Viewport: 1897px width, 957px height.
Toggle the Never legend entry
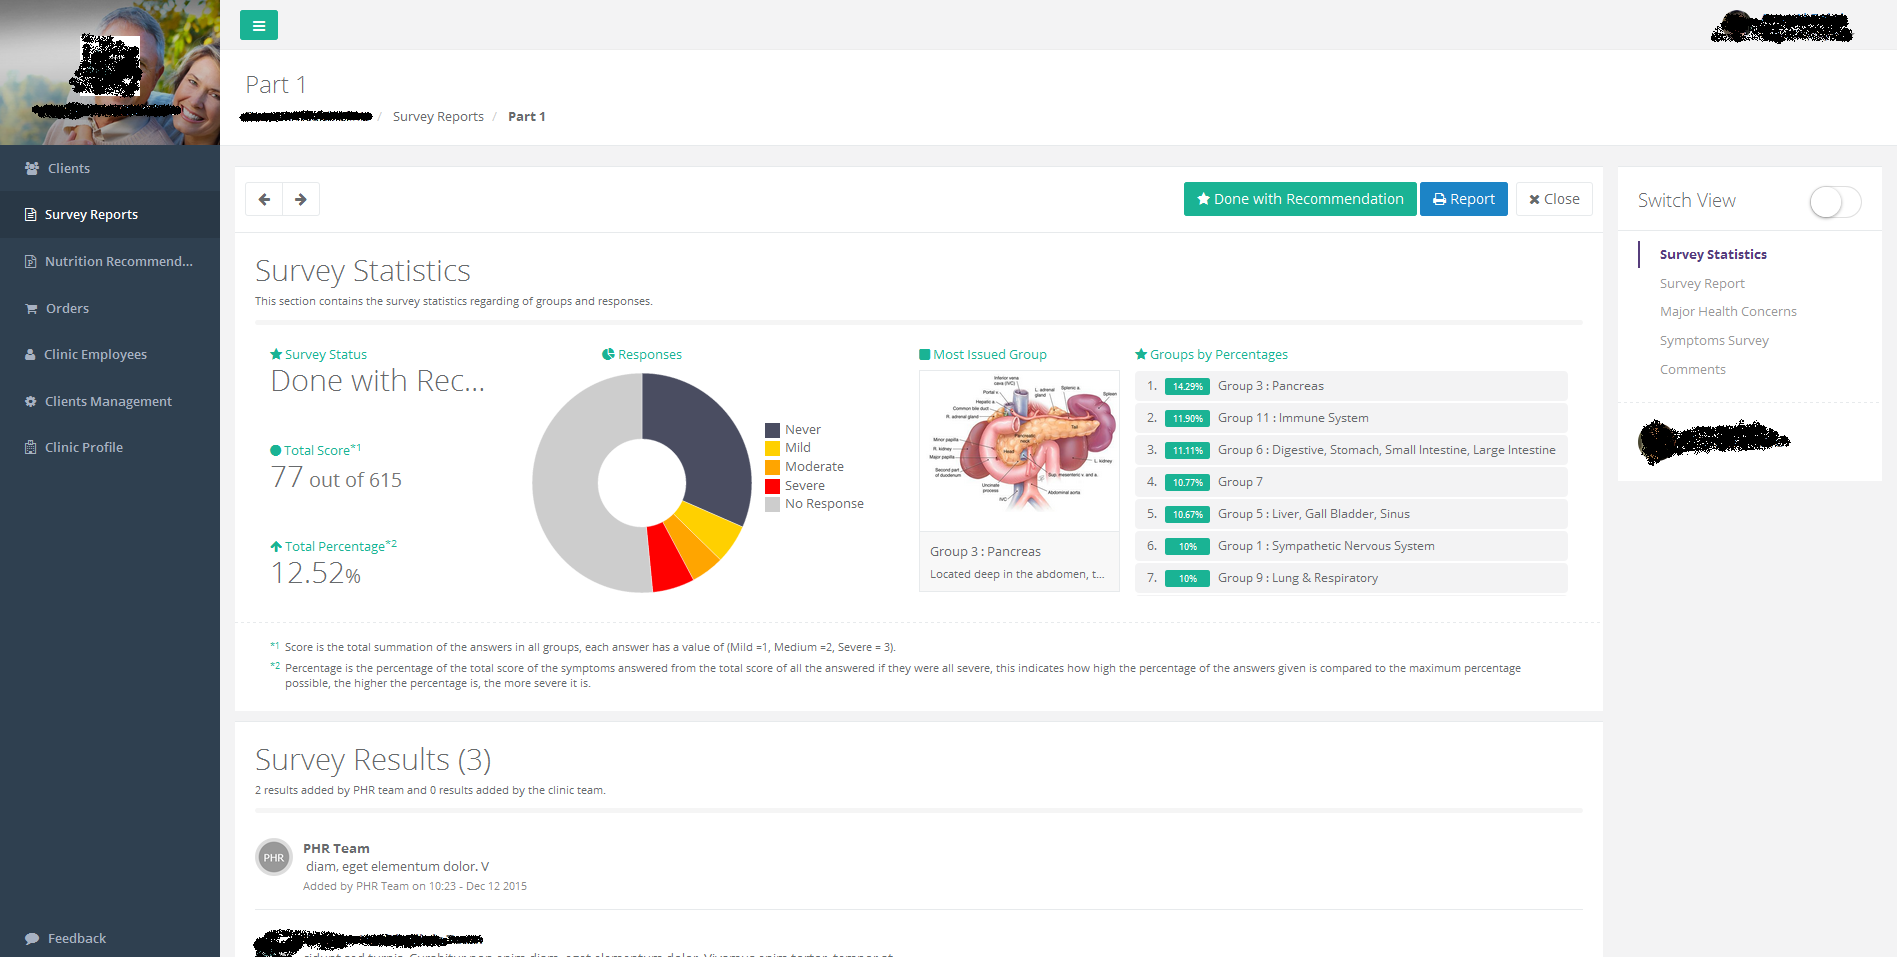tap(802, 430)
